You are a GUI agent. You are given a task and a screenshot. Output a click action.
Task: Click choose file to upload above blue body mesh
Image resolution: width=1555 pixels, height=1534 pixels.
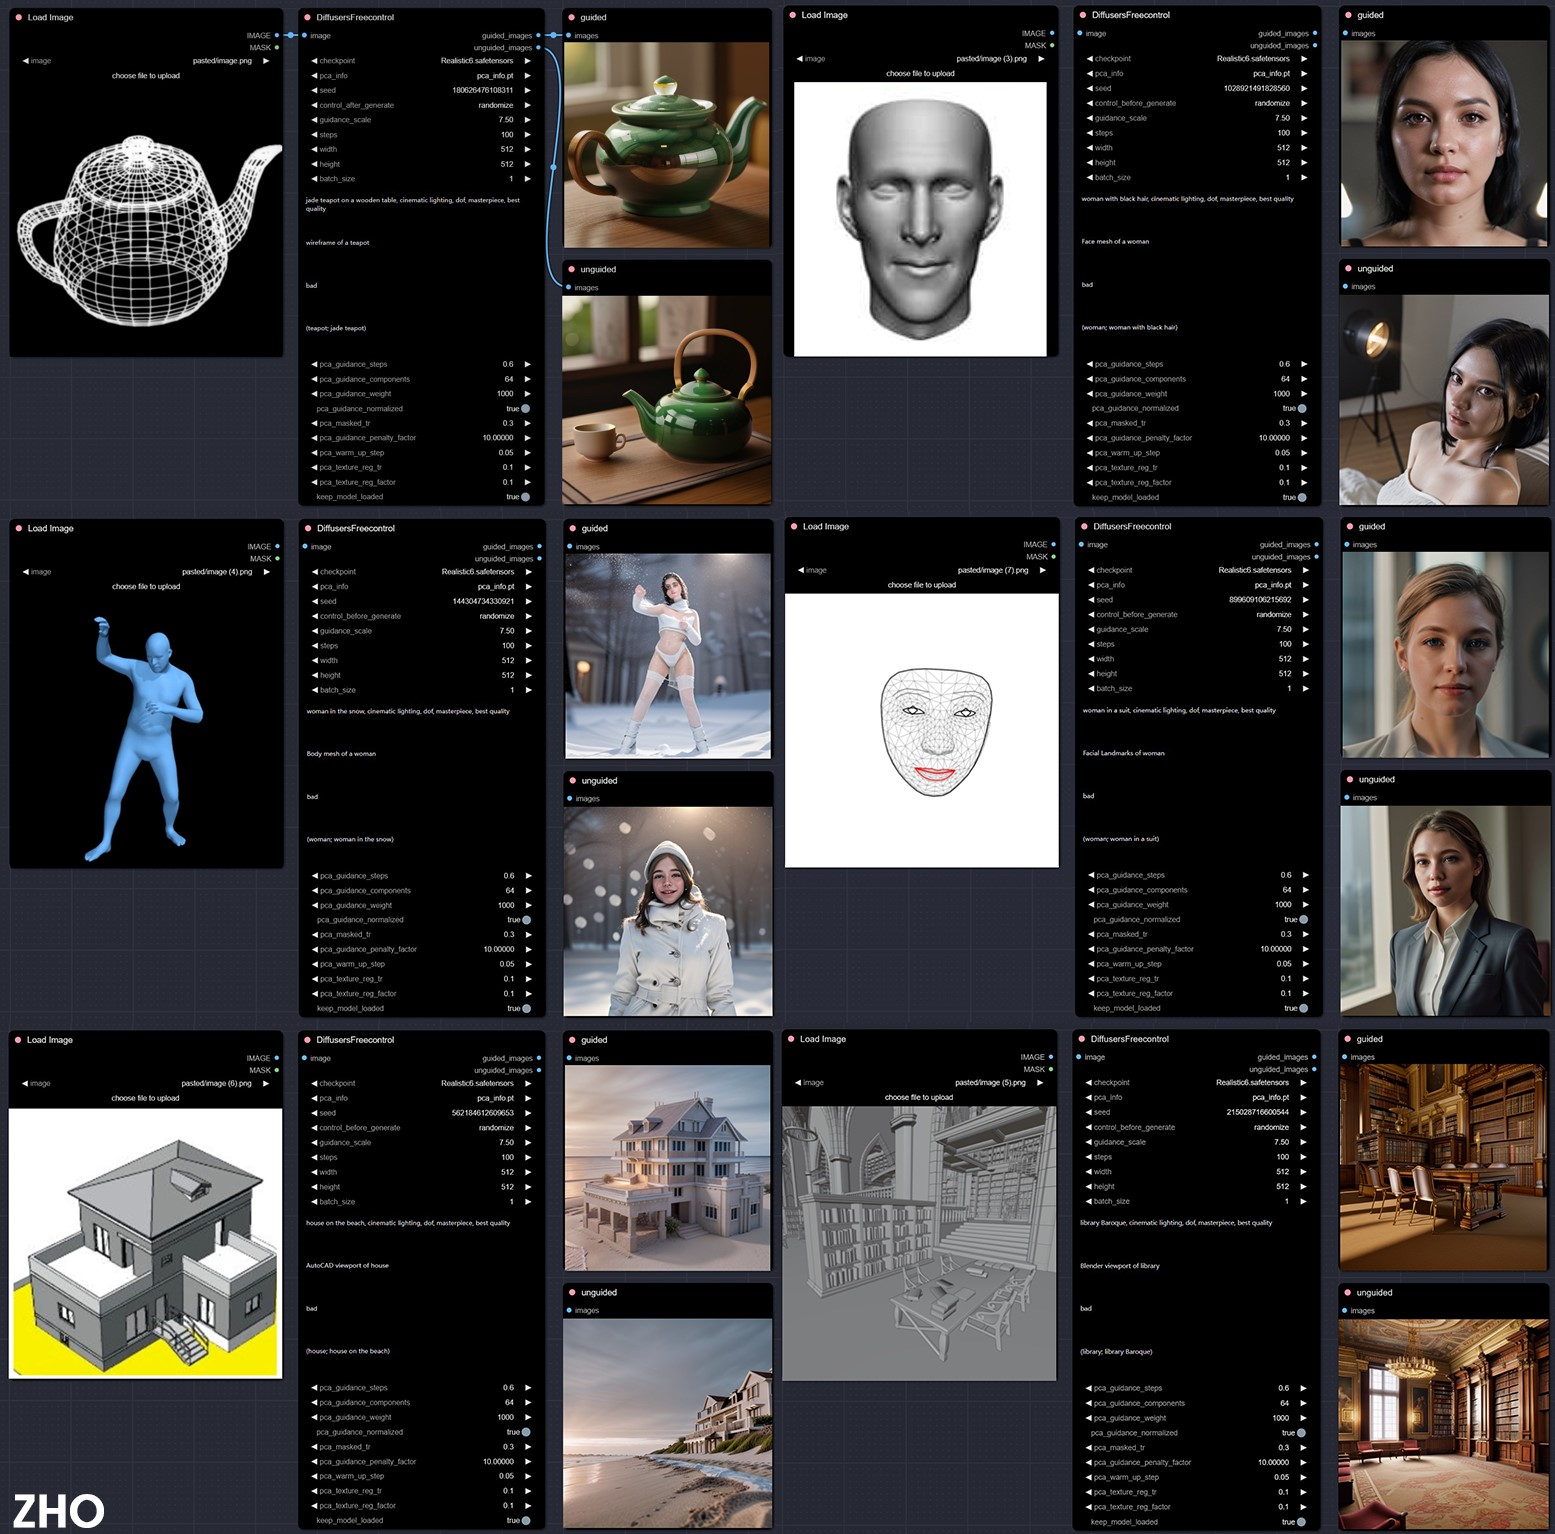[146, 586]
